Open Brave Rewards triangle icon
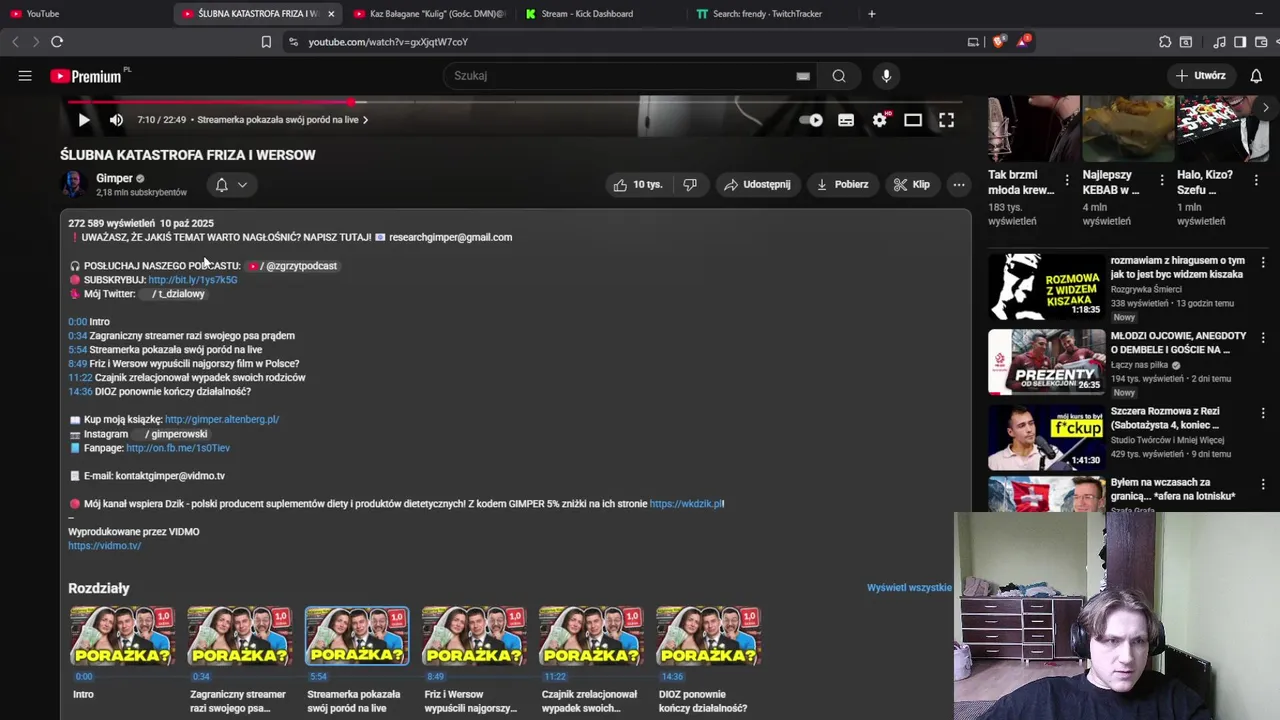 click(x=1023, y=42)
